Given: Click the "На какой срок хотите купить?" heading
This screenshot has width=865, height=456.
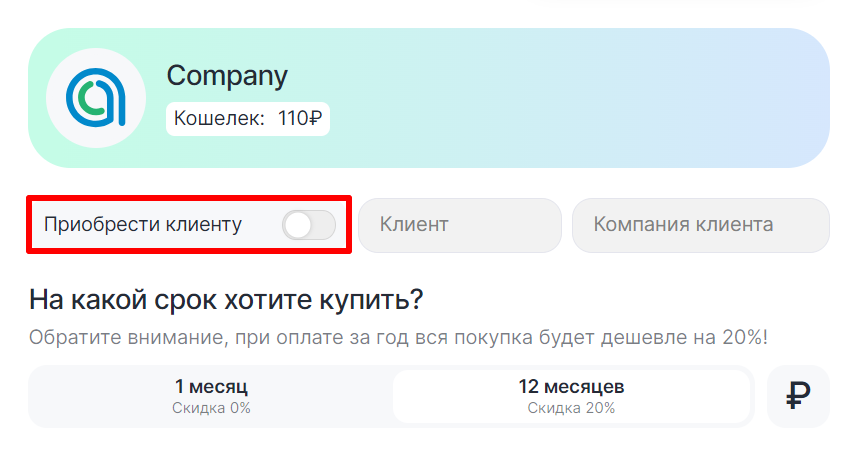Looking at the screenshot, I should pos(226,300).
